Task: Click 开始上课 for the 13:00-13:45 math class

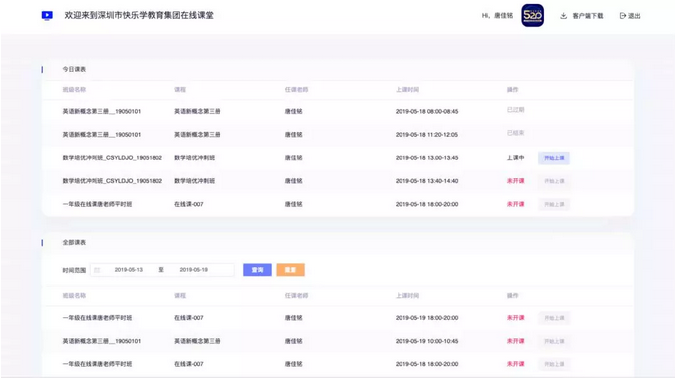Action: [x=554, y=158]
